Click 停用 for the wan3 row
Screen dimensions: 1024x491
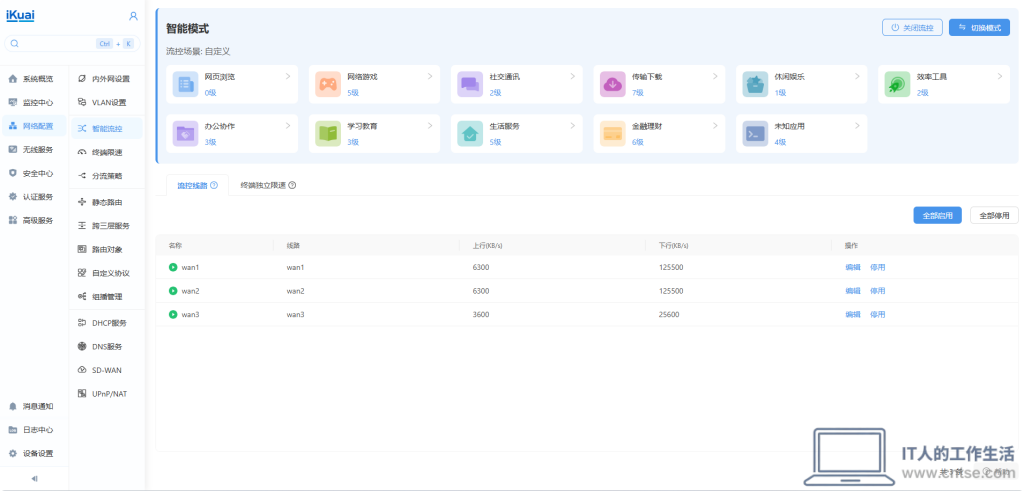[x=877, y=314]
